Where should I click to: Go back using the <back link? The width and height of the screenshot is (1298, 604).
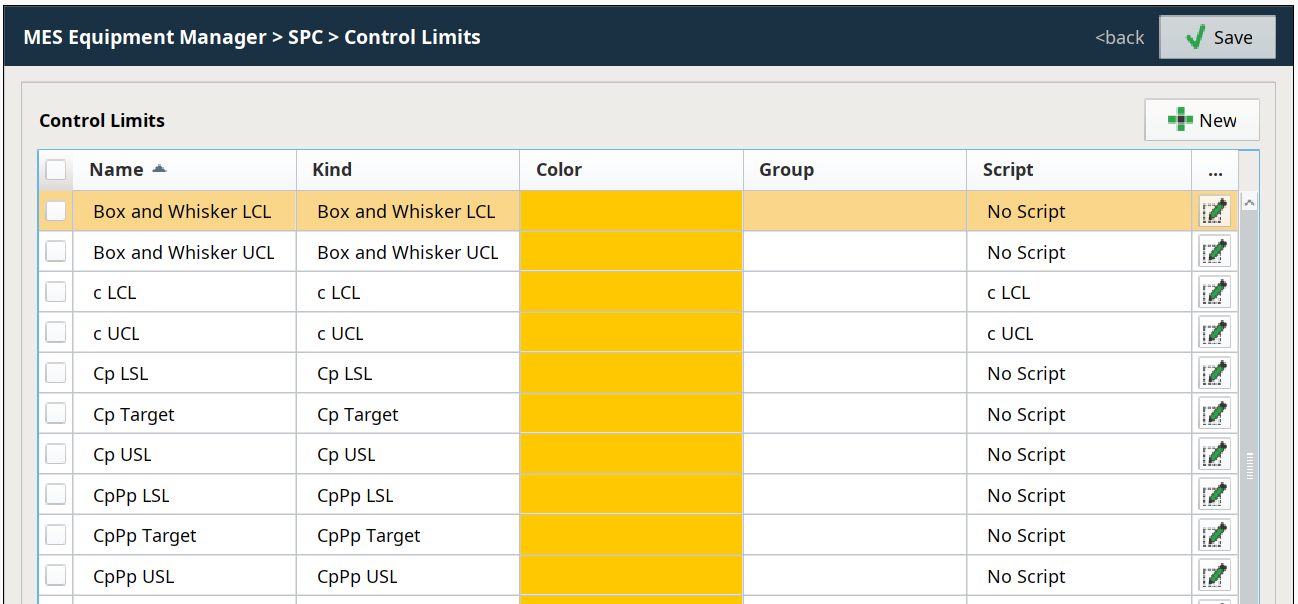point(1119,37)
